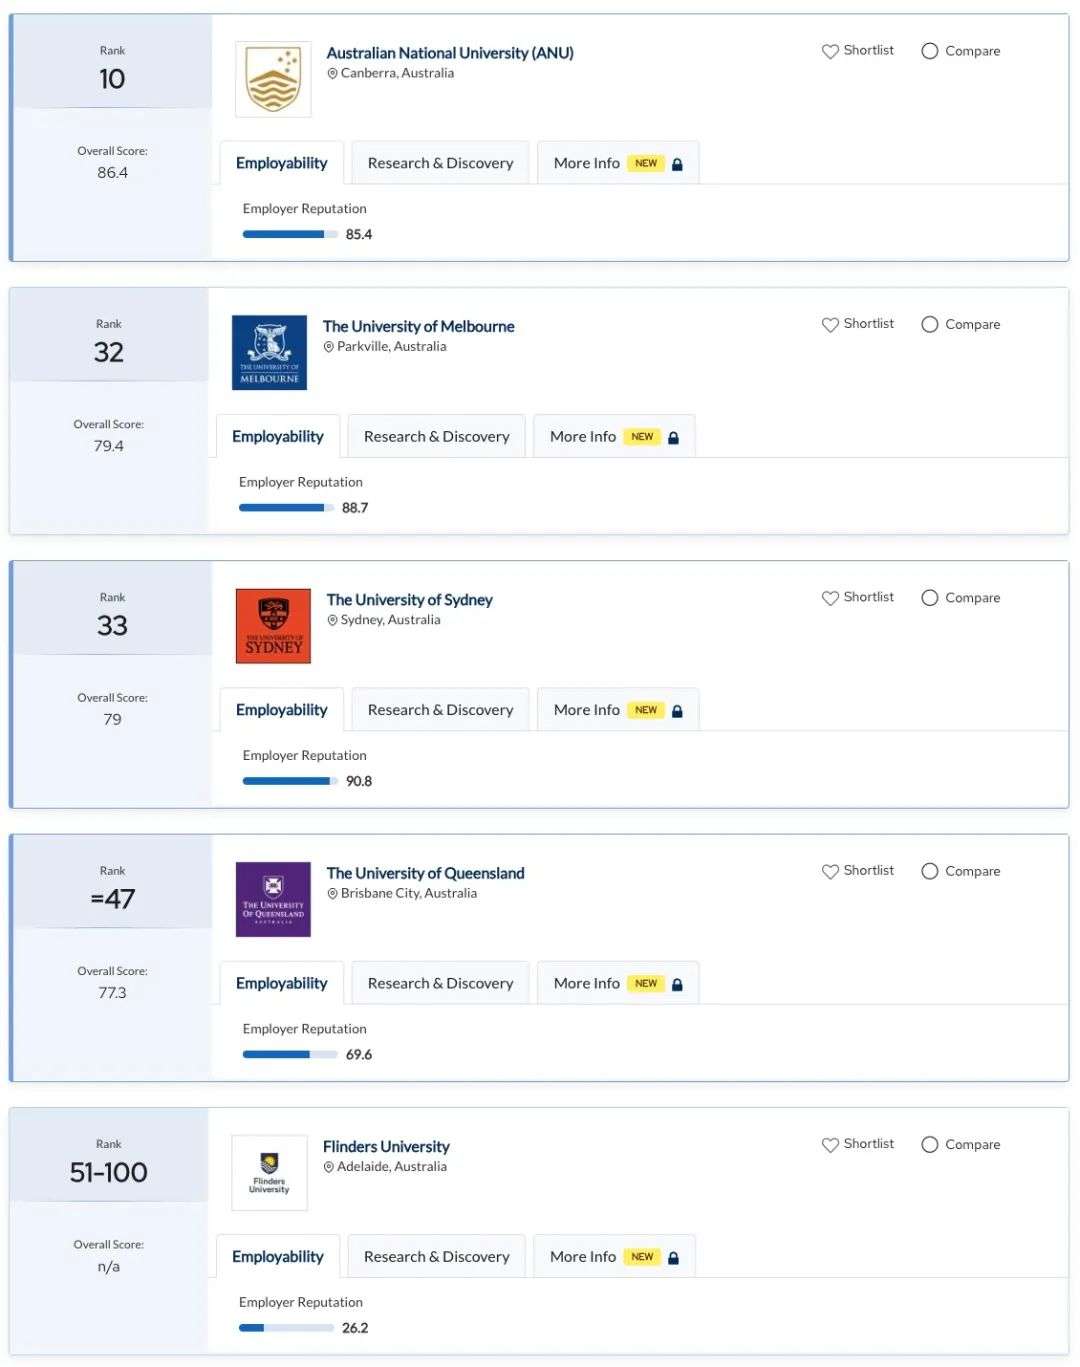The height and width of the screenshot is (1367, 1080).
Task: Click heart icon for University of Melbourne
Action: click(x=830, y=324)
